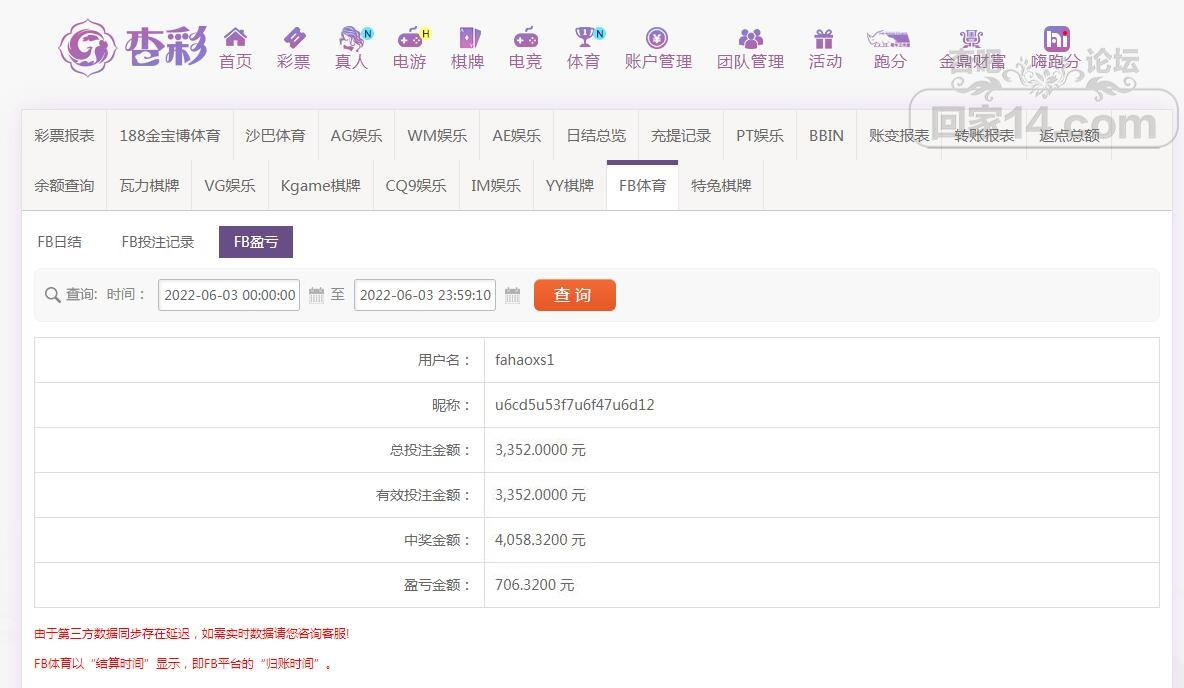The width and height of the screenshot is (1184, 688).
Task: Click the 首页 home icon
Action: tap(235, 39)
